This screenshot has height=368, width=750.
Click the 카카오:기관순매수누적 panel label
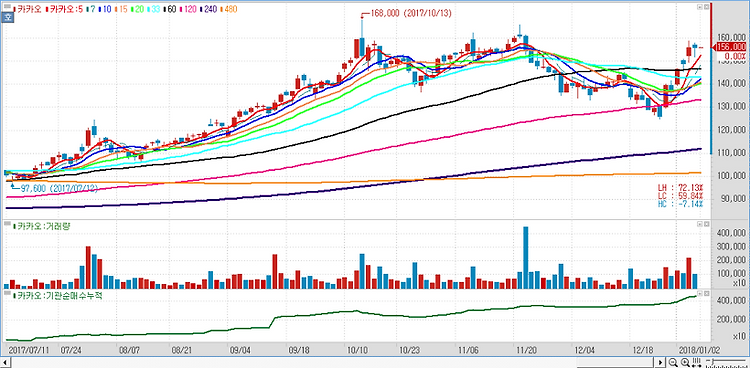coord(57,296)
